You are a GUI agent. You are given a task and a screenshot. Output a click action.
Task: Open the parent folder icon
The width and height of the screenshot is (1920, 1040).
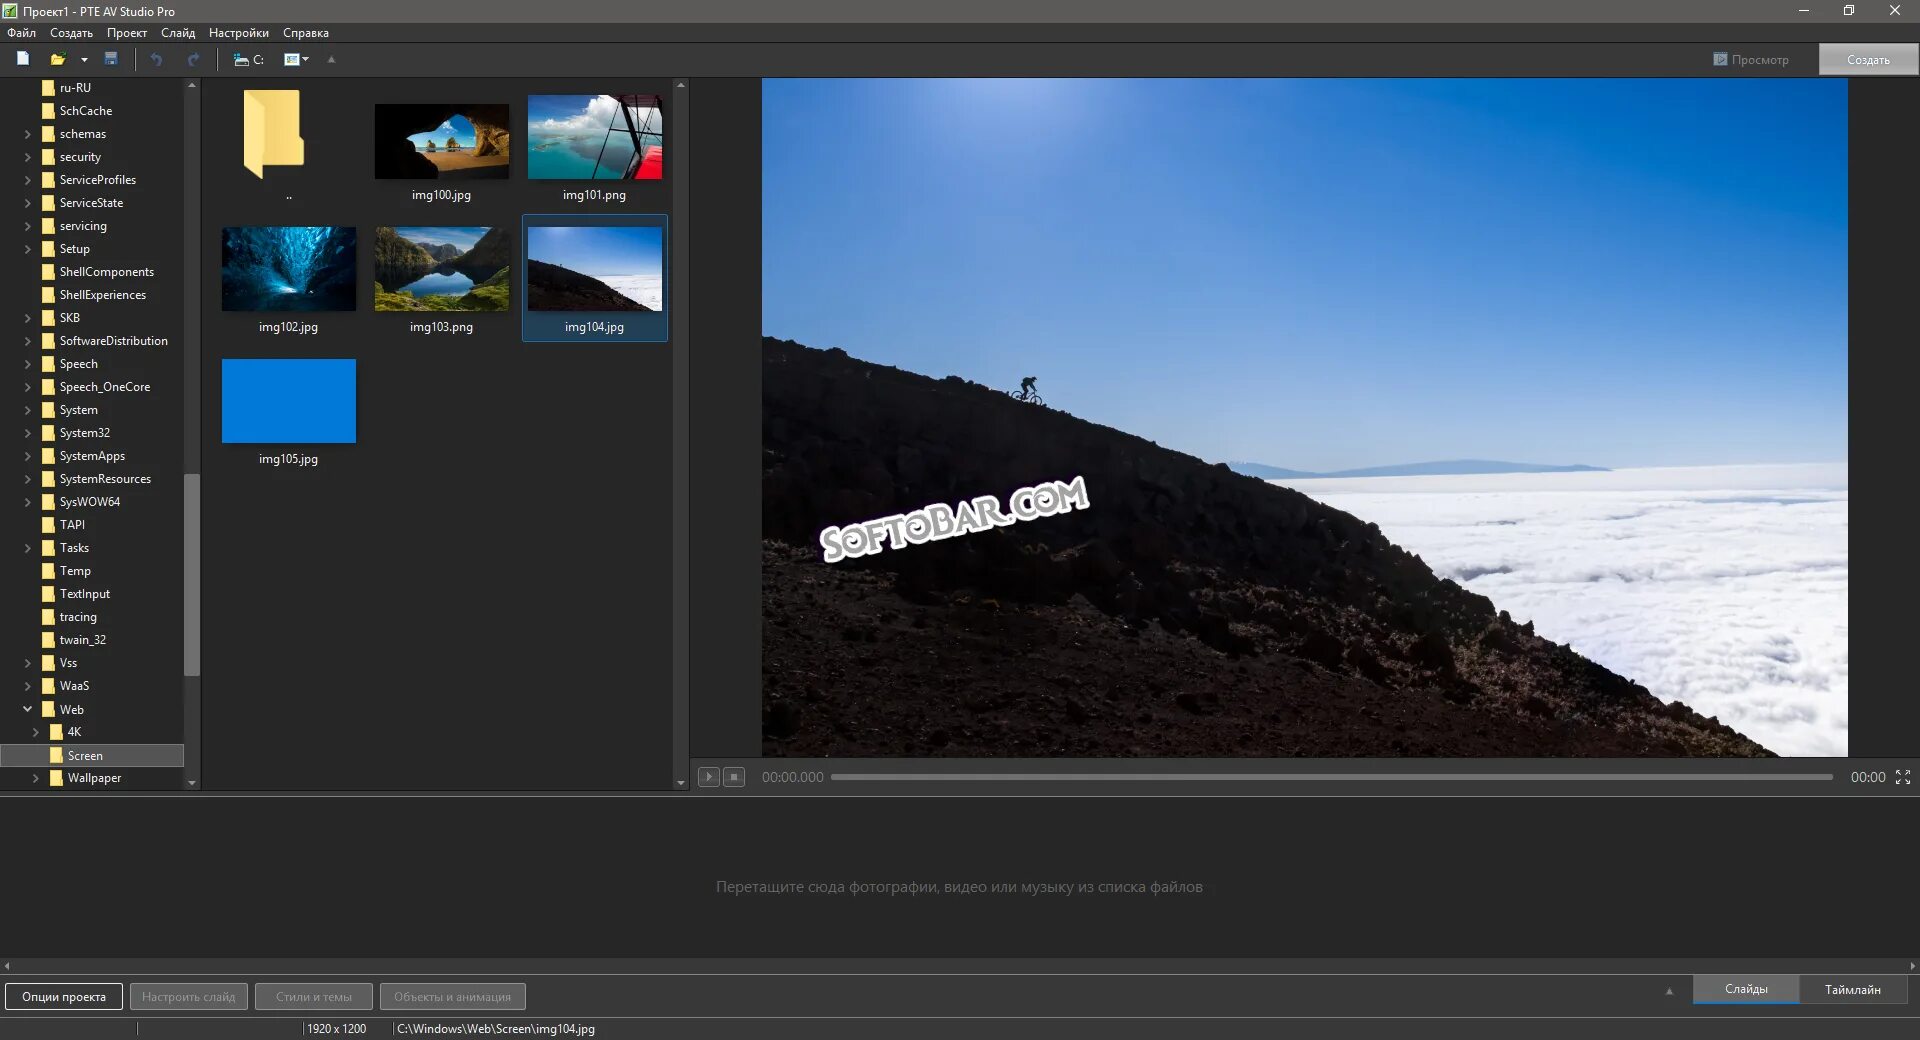click(x=274, y=135)
